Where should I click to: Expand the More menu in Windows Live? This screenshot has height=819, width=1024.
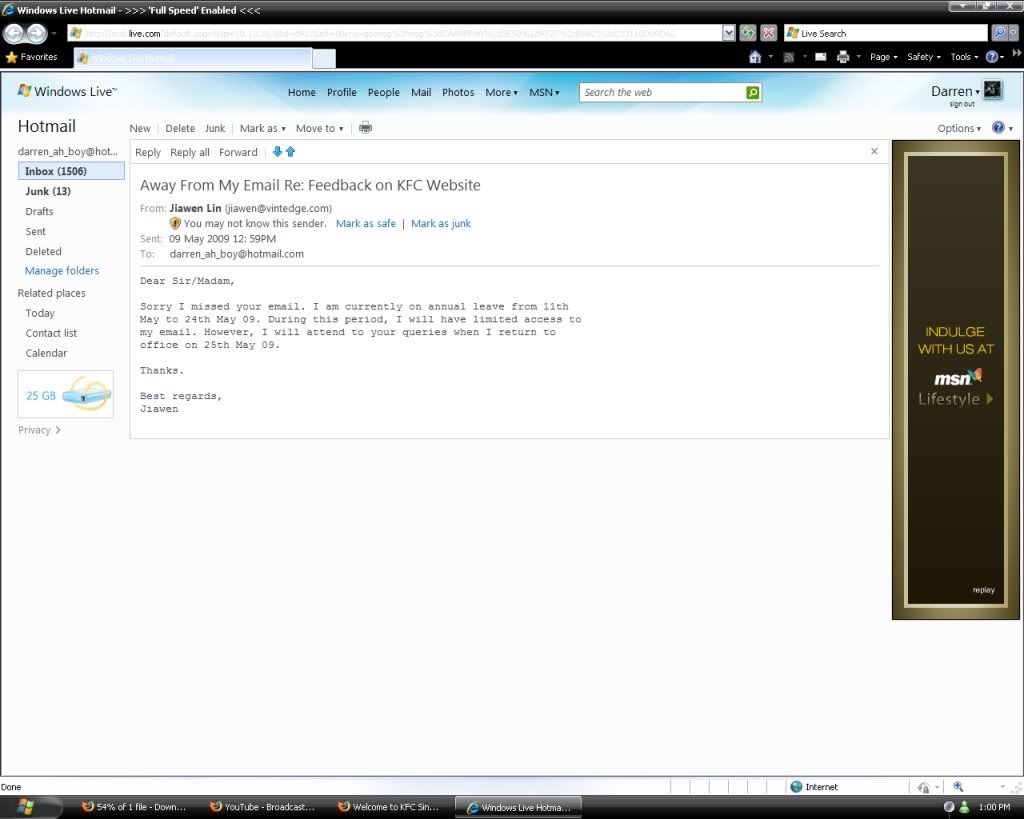501,92
